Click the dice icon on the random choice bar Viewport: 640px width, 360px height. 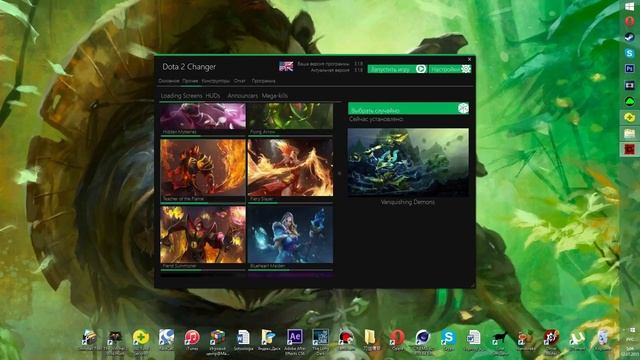(x=463, y=108)
